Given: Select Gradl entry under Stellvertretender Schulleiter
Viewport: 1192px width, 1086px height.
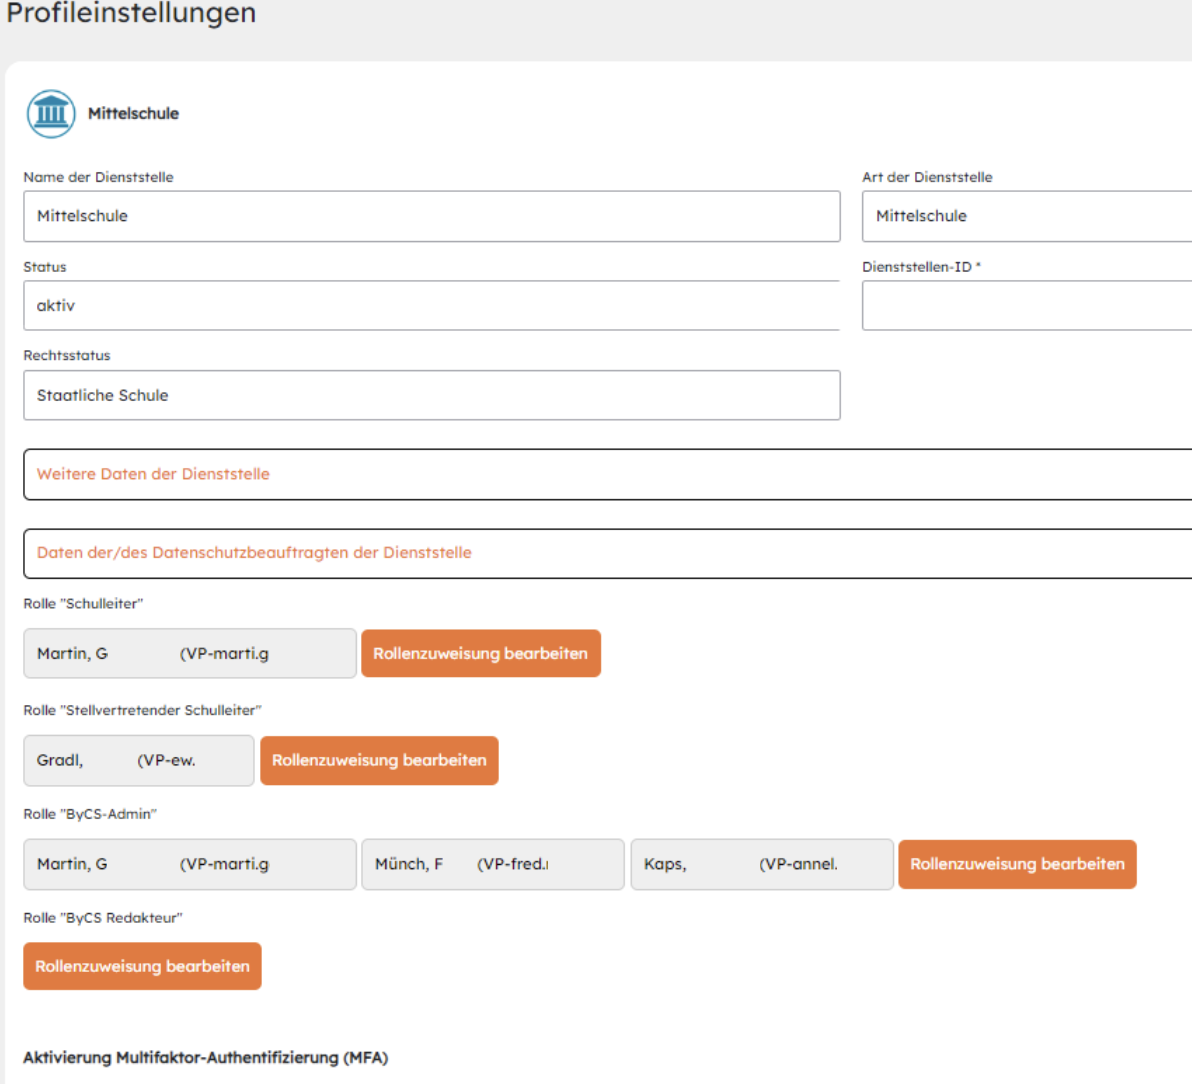Looking at the screenshot, I should (138, 761).
